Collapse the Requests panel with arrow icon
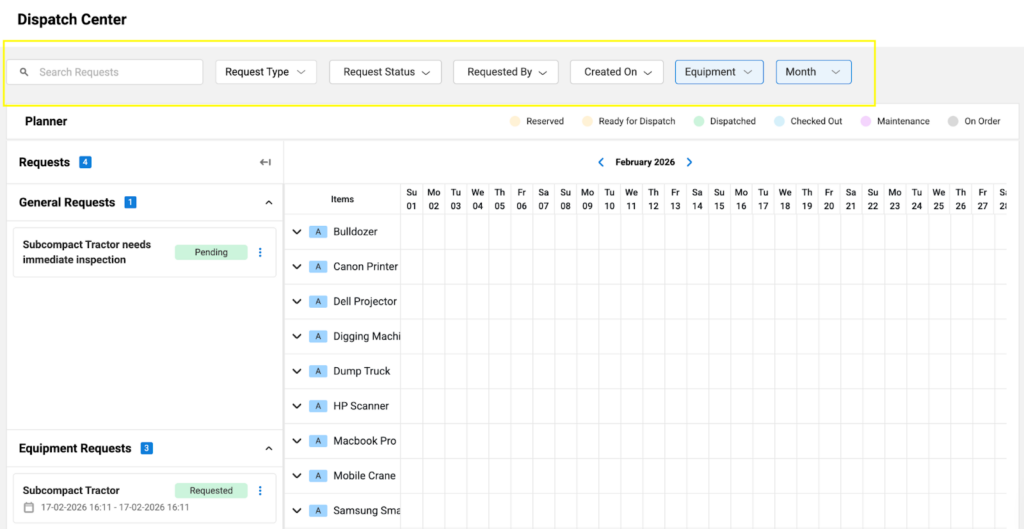1024x529 pixels. tap(265, 162)
